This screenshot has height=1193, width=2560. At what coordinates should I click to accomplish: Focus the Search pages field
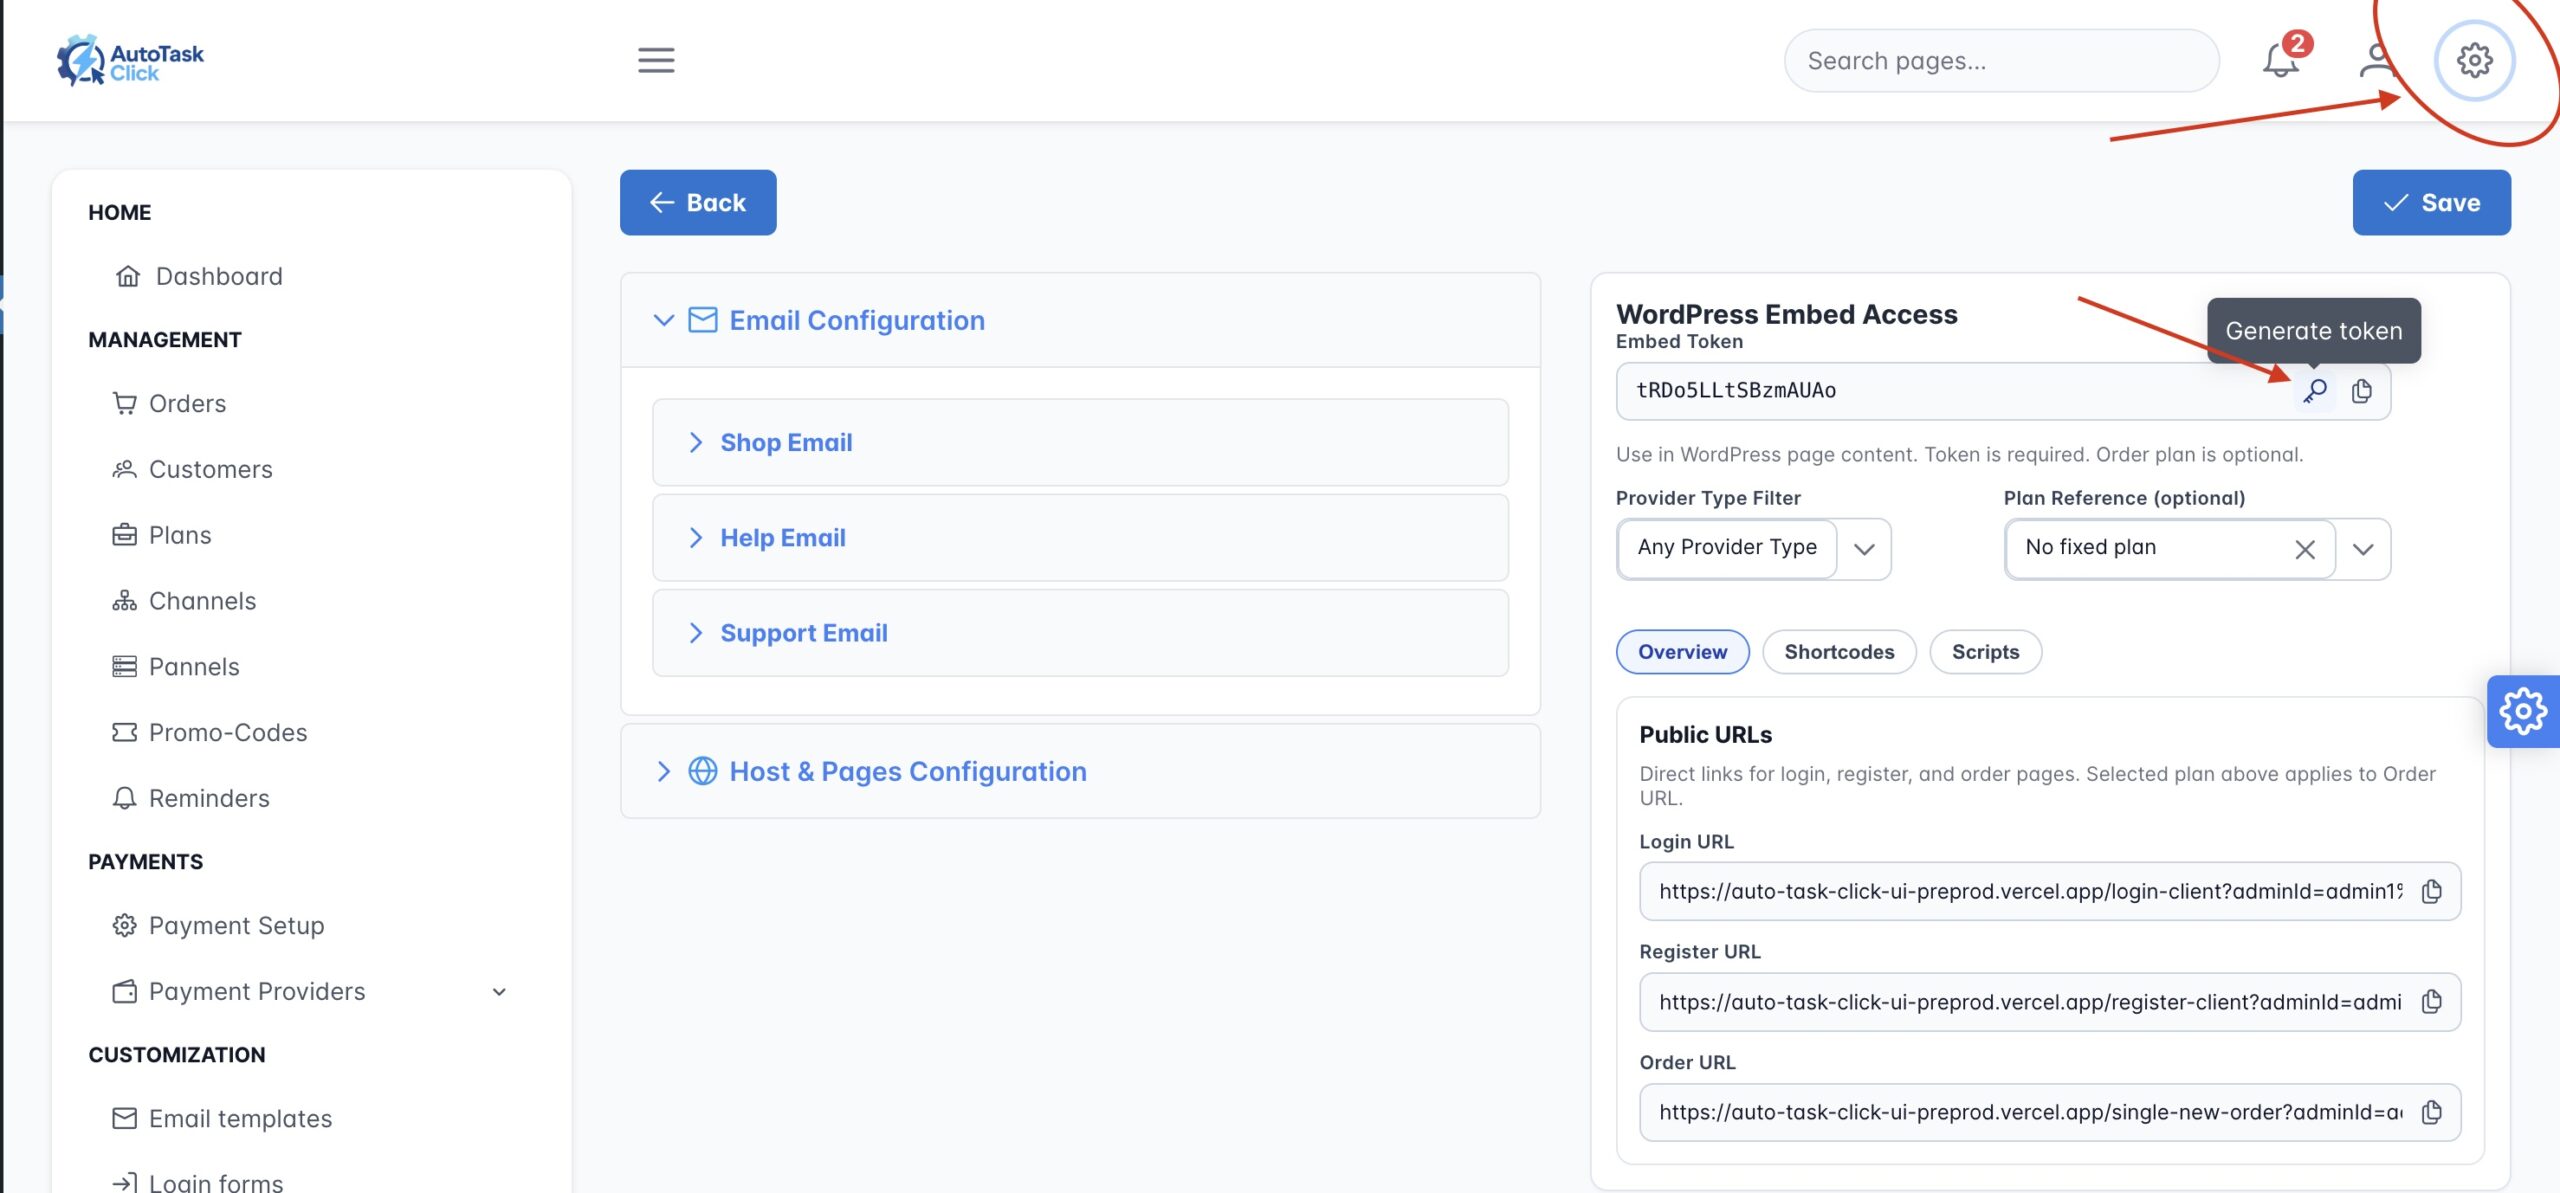2001,60
